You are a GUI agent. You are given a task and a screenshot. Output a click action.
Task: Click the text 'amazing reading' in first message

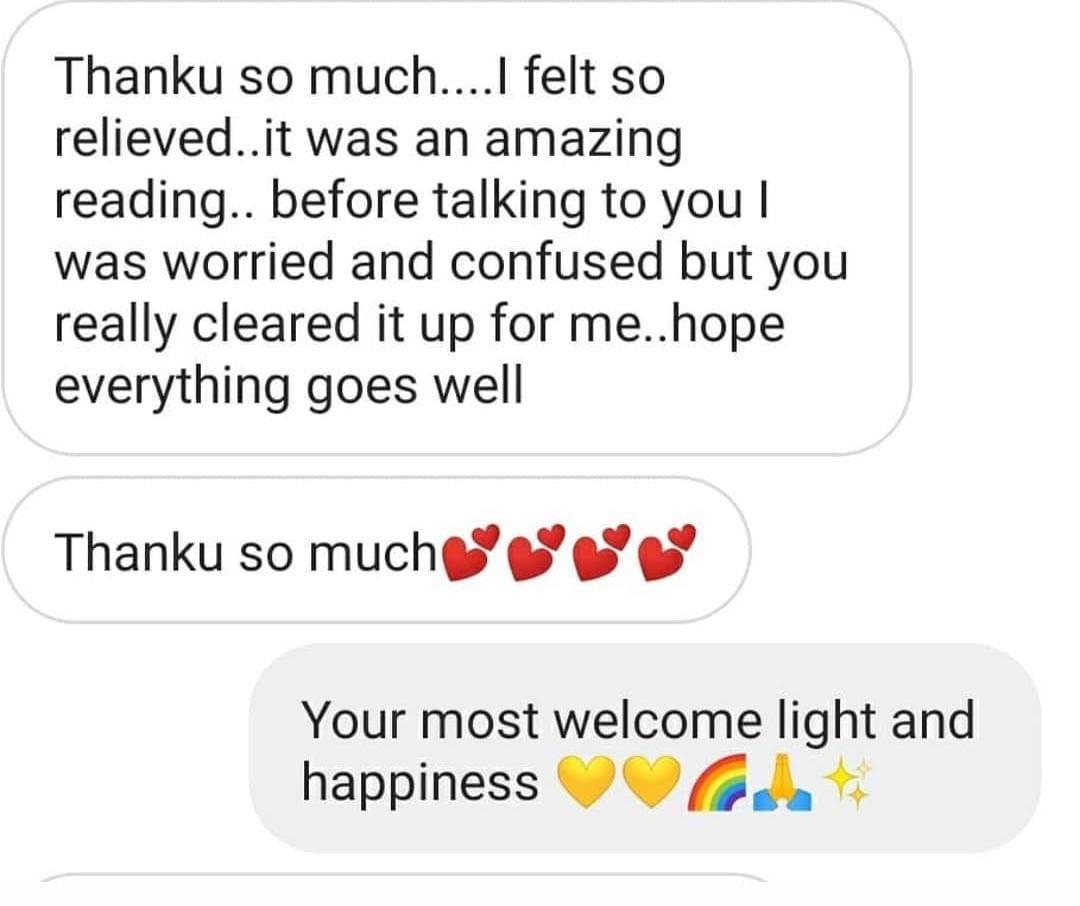pos(368,169)
